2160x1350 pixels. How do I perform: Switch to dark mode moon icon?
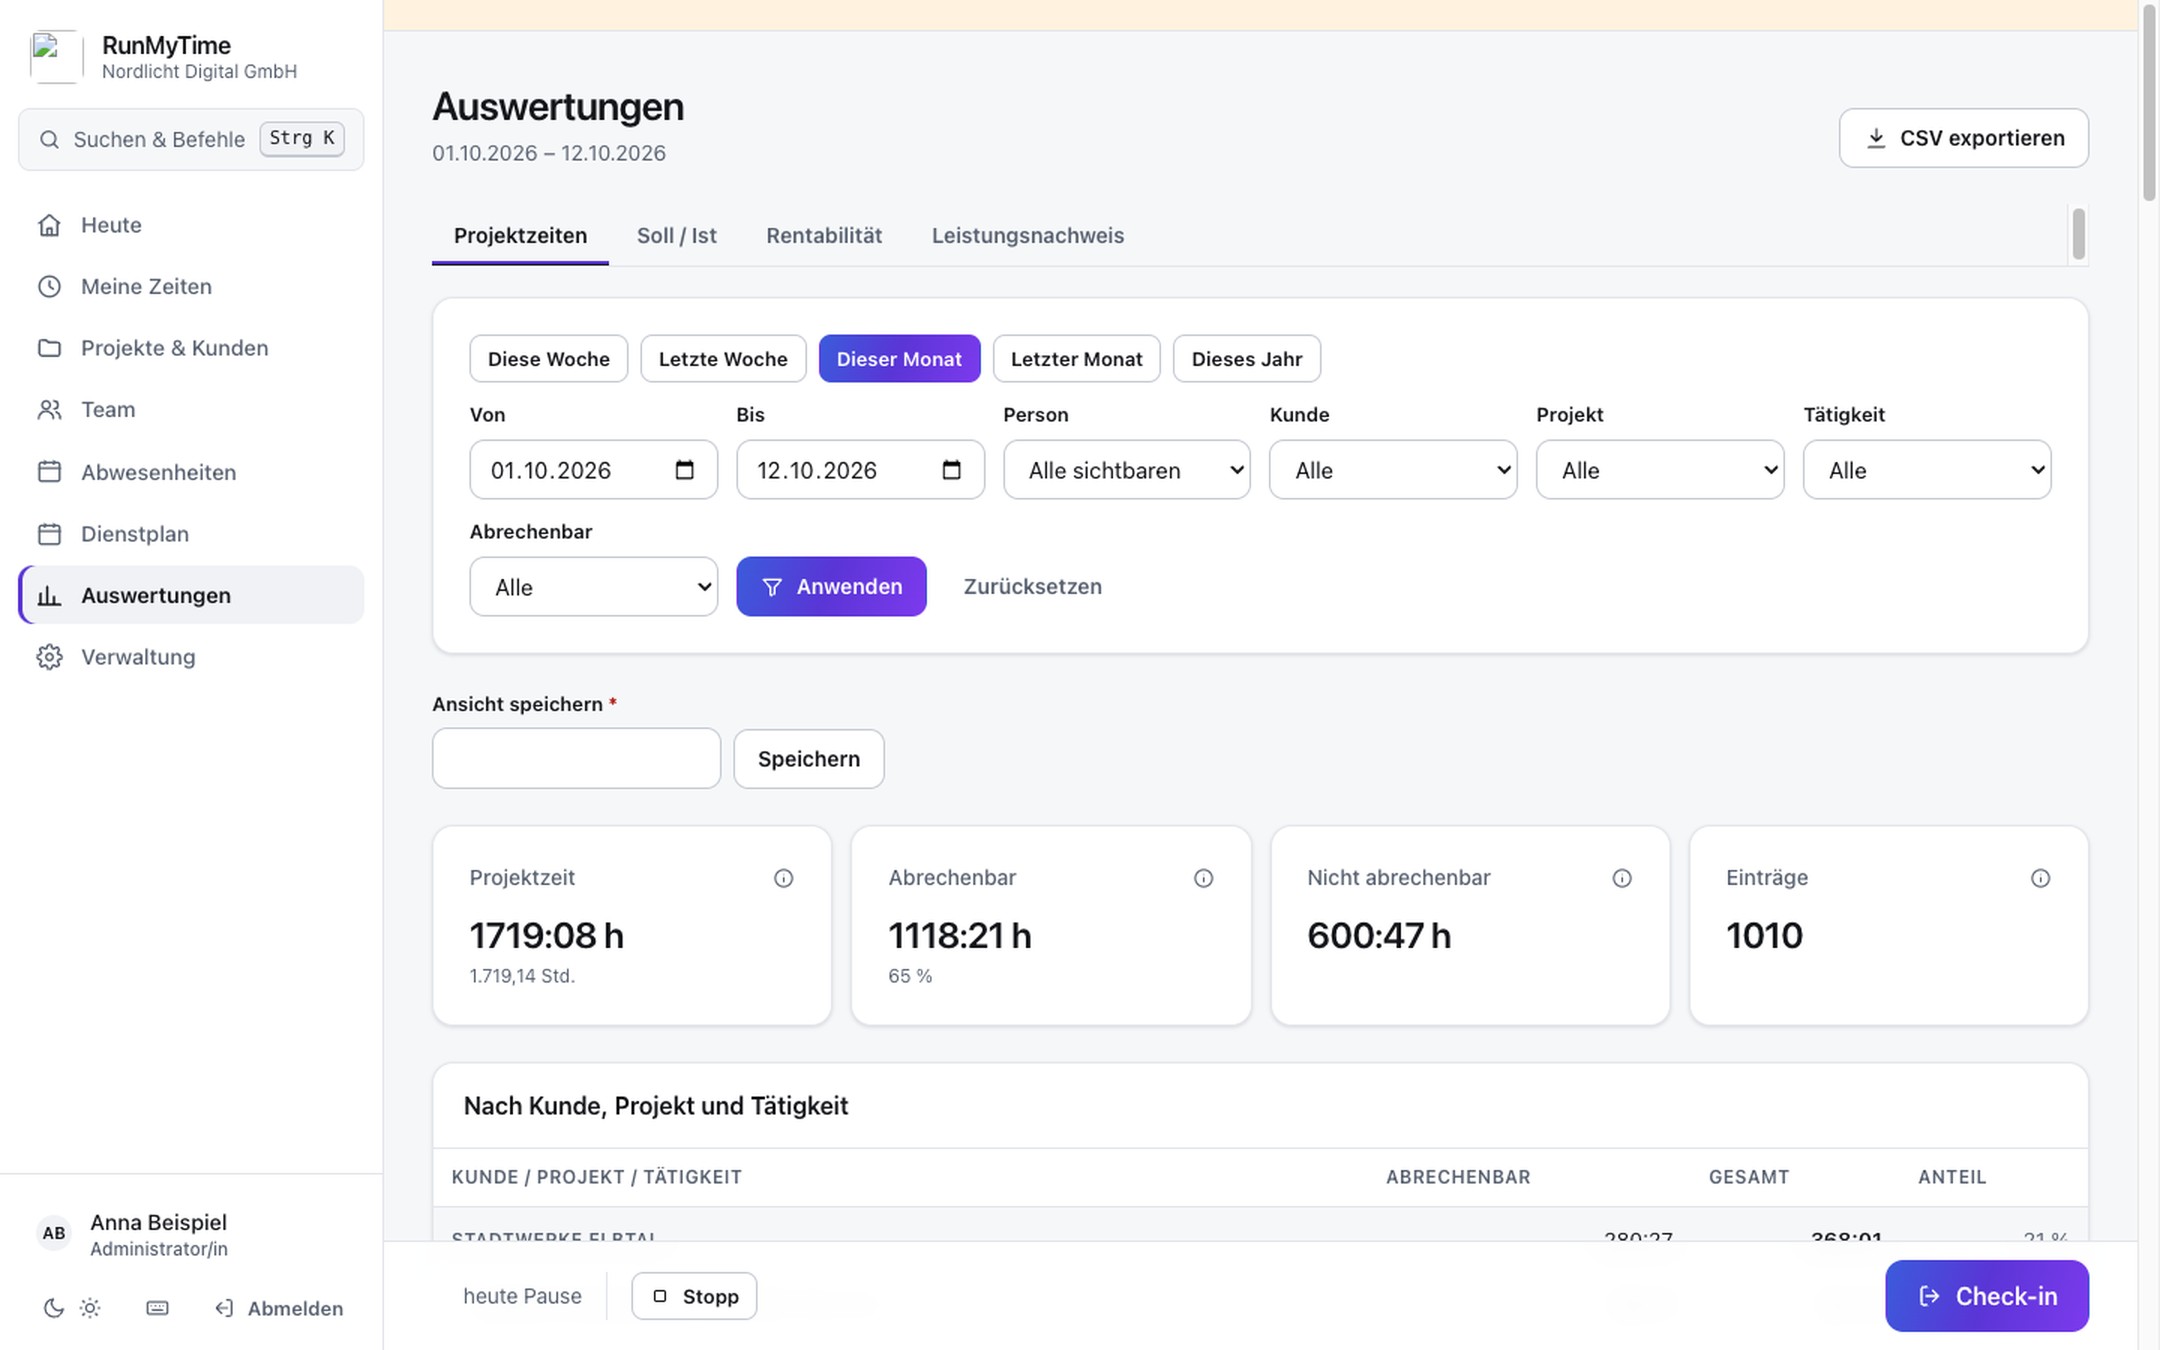(54, 1308)
